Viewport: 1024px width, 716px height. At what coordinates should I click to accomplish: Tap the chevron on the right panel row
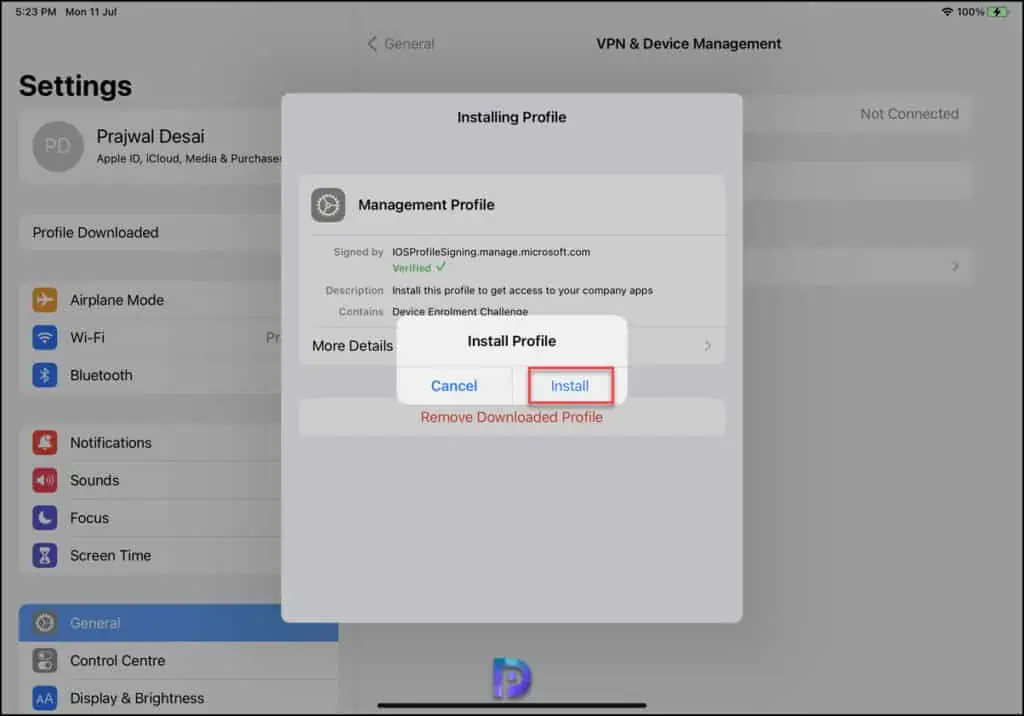[x=955, y=267]
